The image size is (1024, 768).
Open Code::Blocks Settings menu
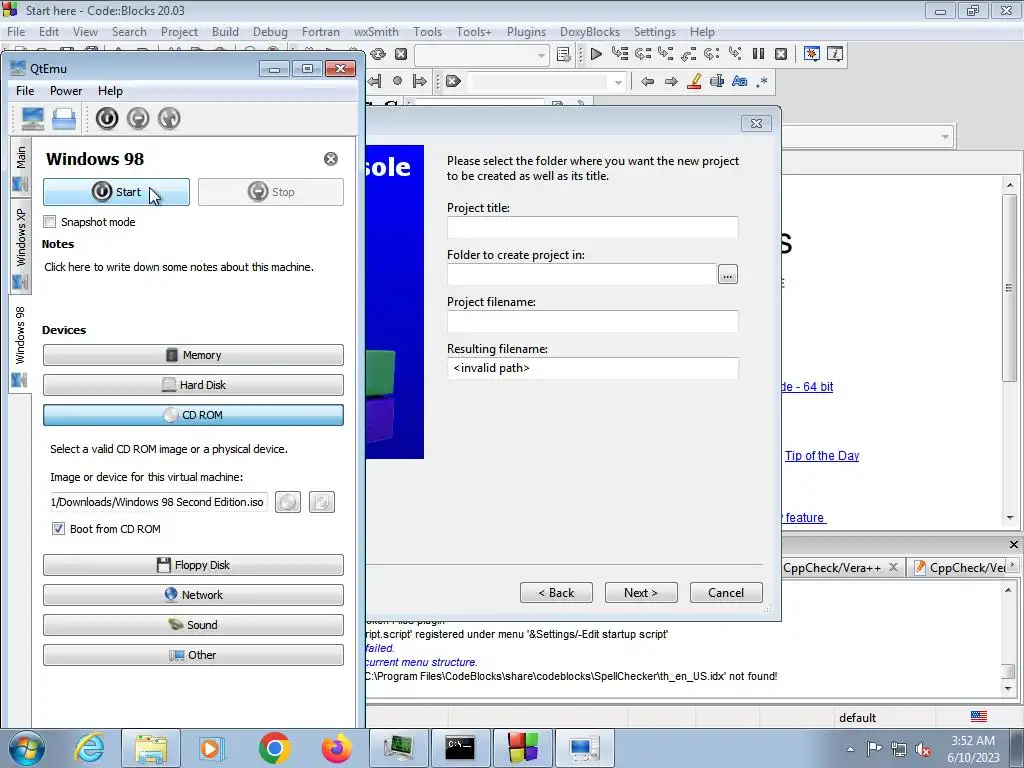pos(654,32)
